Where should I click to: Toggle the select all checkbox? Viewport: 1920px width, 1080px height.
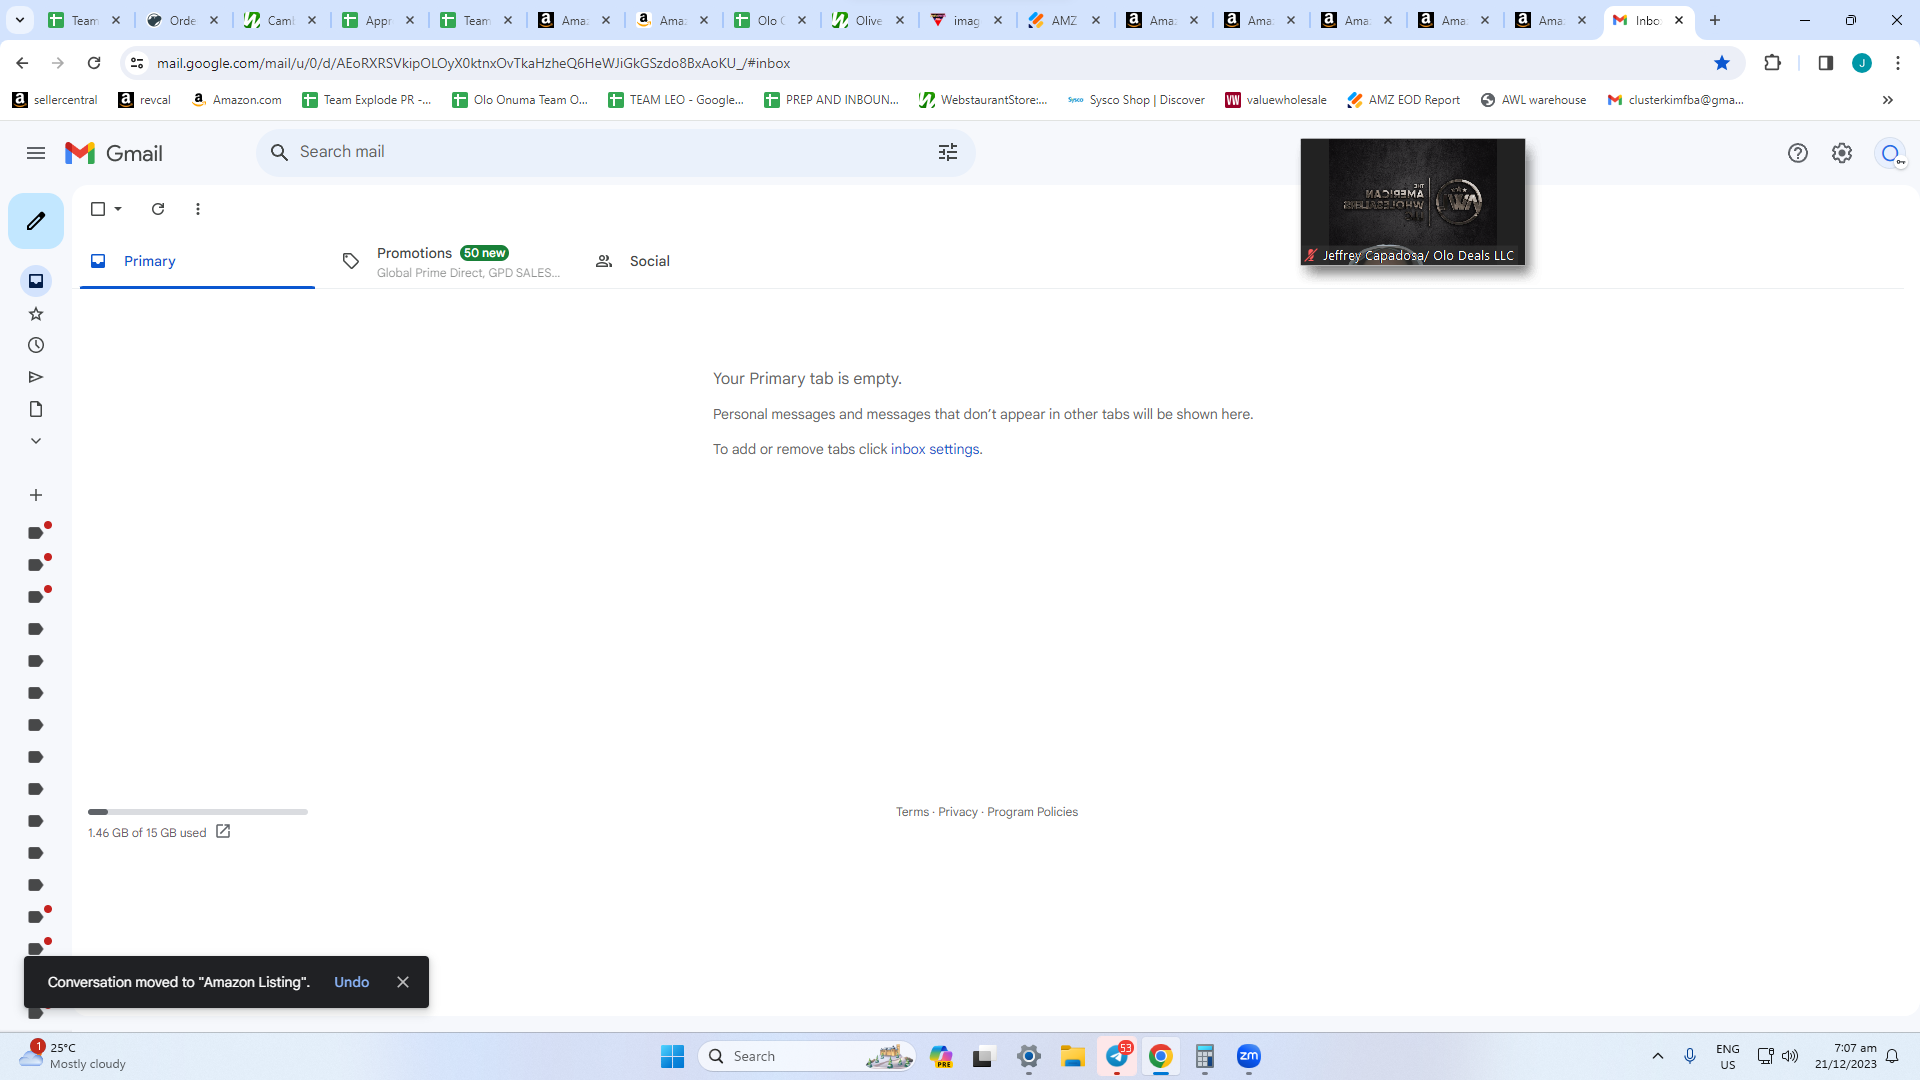[98, 209]
